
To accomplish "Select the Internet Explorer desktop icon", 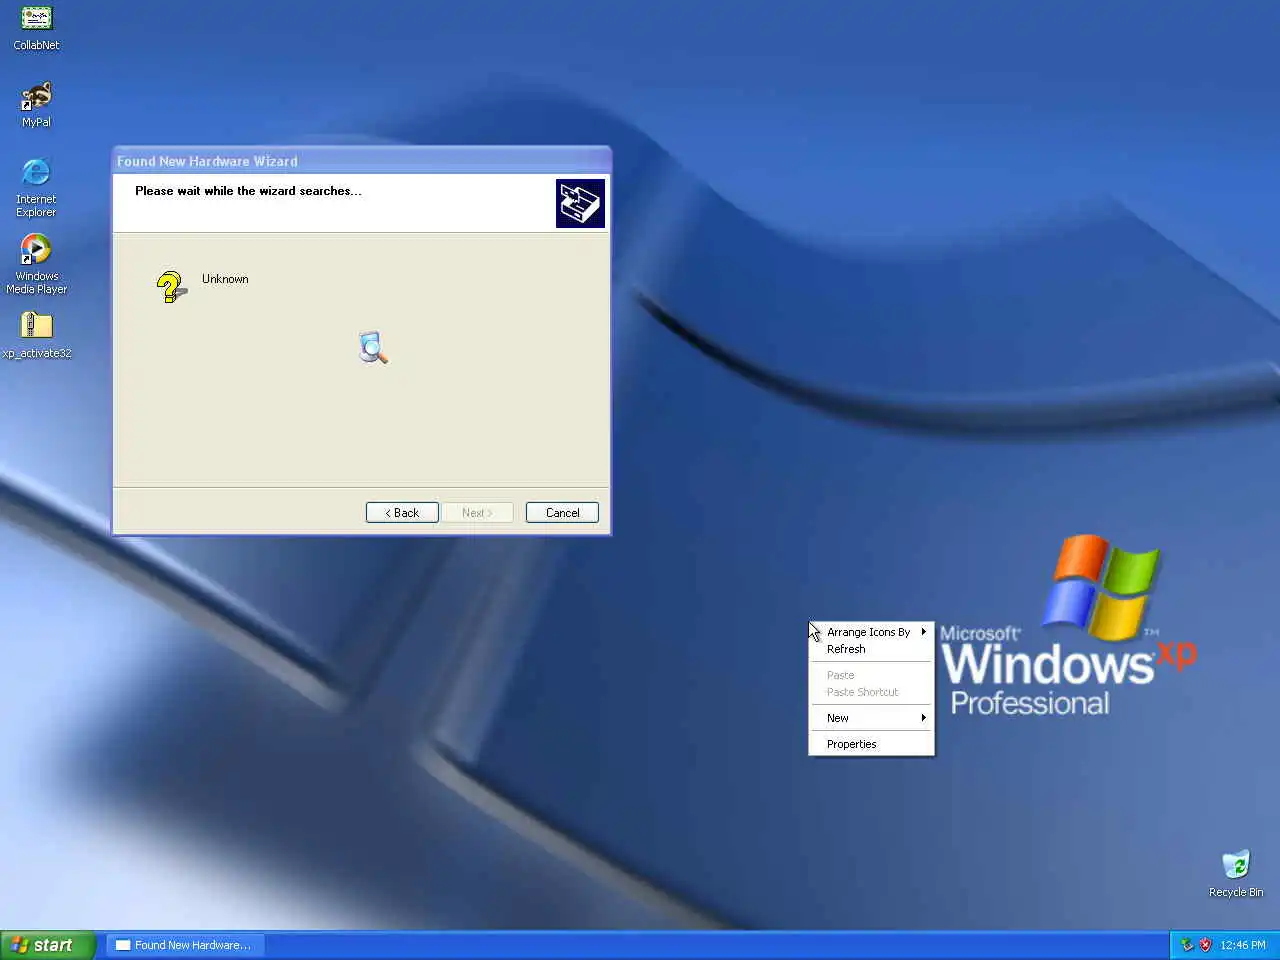I will coord(36,187).
